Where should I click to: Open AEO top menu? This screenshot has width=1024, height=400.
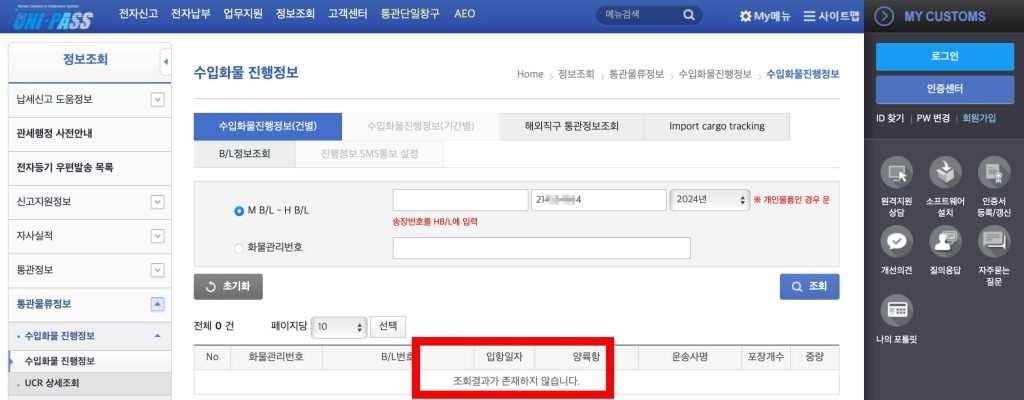[x=464, y=14]
